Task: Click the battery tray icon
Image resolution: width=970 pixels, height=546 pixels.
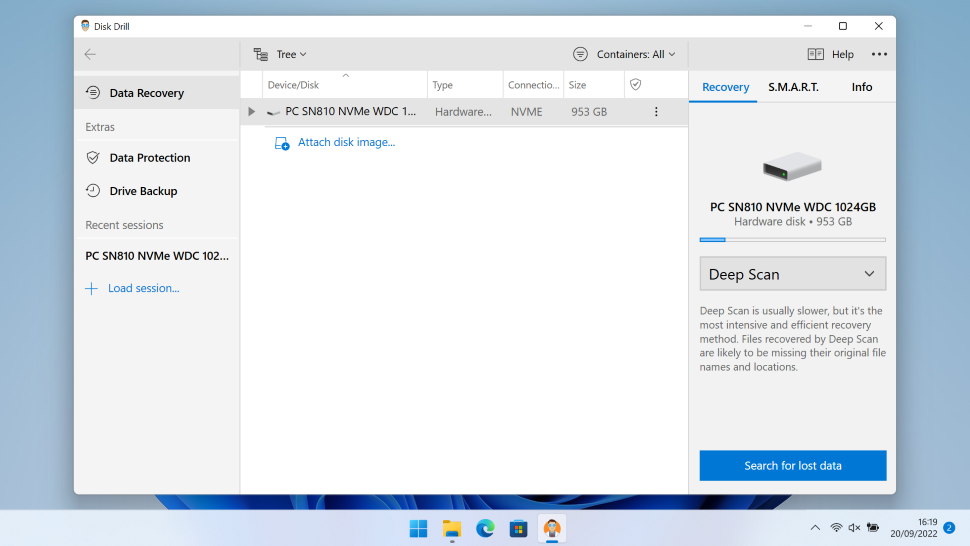Action: pos(873,527)
